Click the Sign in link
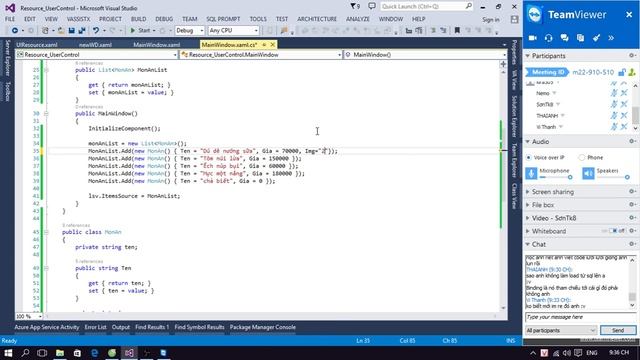 tap(491, 19)
